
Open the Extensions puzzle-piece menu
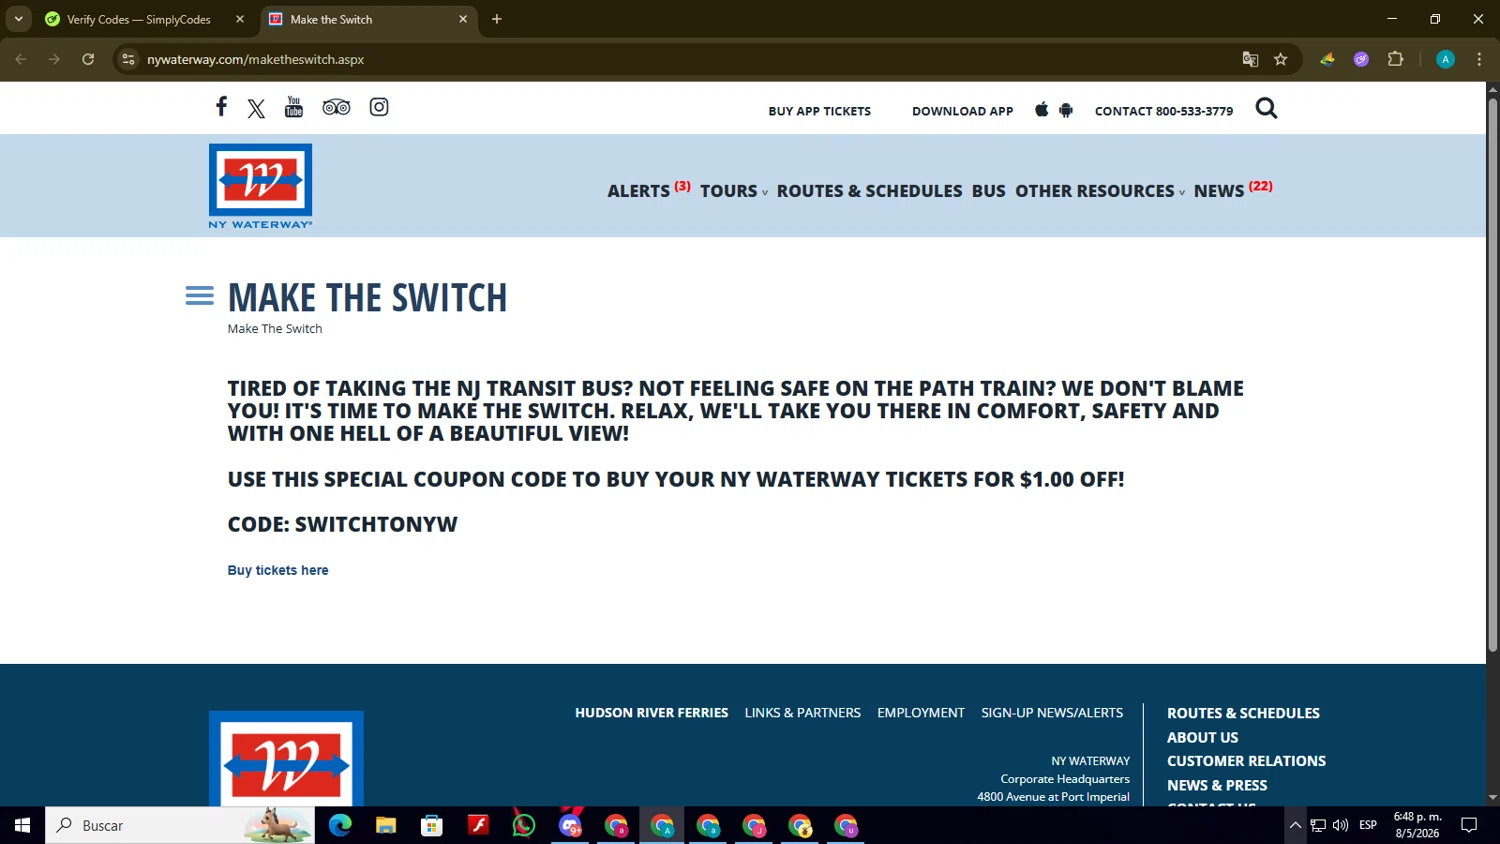click(x=1396, y=59)
